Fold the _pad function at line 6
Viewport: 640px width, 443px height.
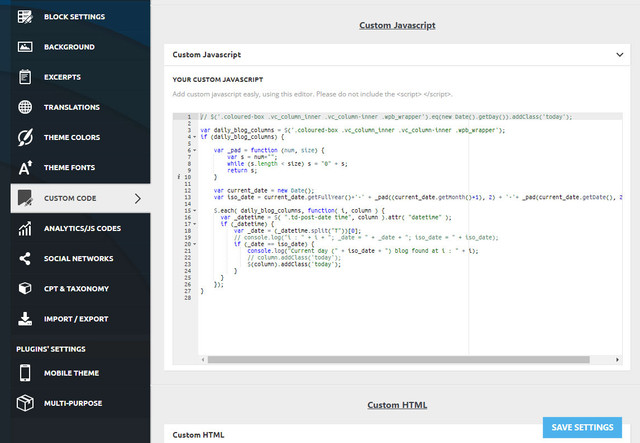tap(195, 150)
